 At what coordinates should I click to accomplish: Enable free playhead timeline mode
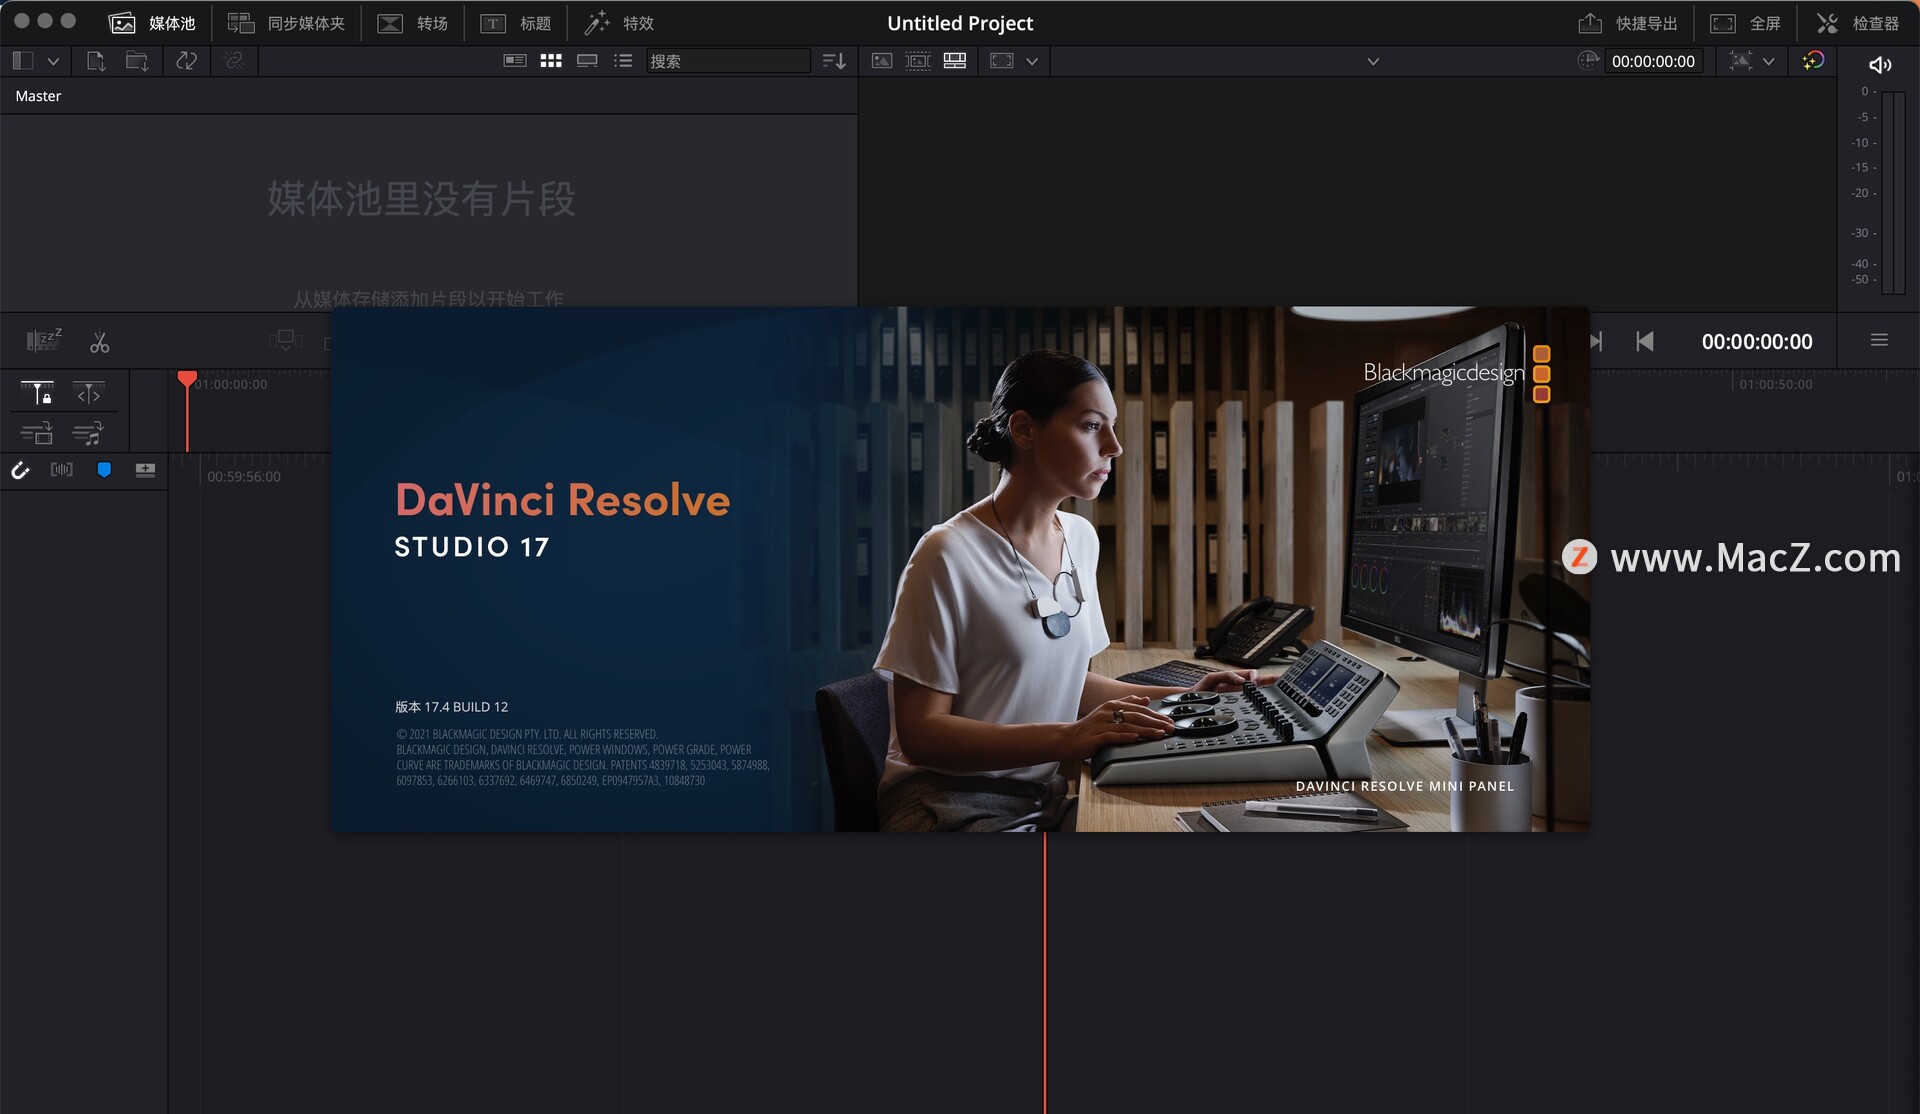89,393
